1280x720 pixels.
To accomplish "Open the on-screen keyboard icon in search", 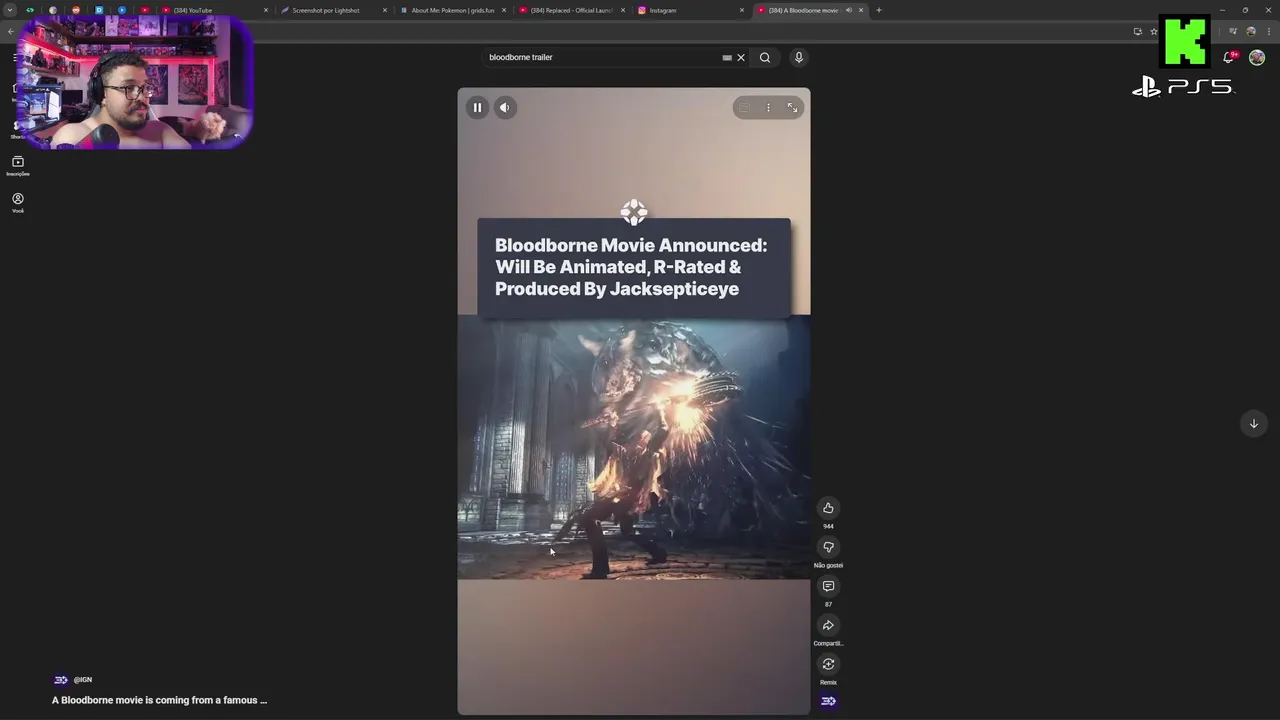I will click(x=727, y=57).
